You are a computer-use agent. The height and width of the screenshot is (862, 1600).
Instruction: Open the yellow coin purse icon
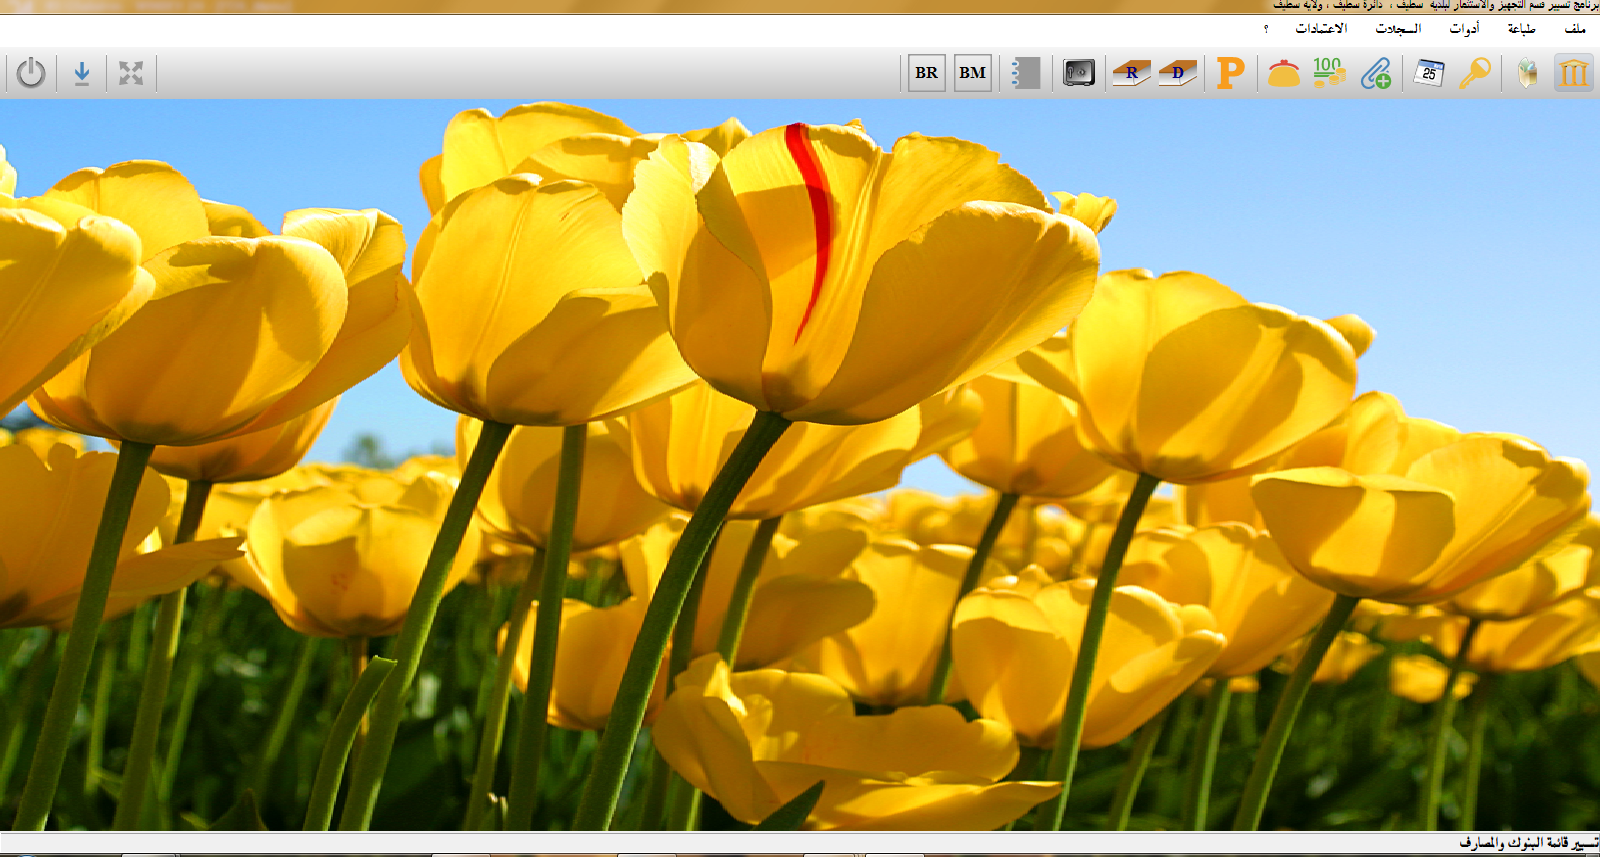click(x=1283, y=73)
